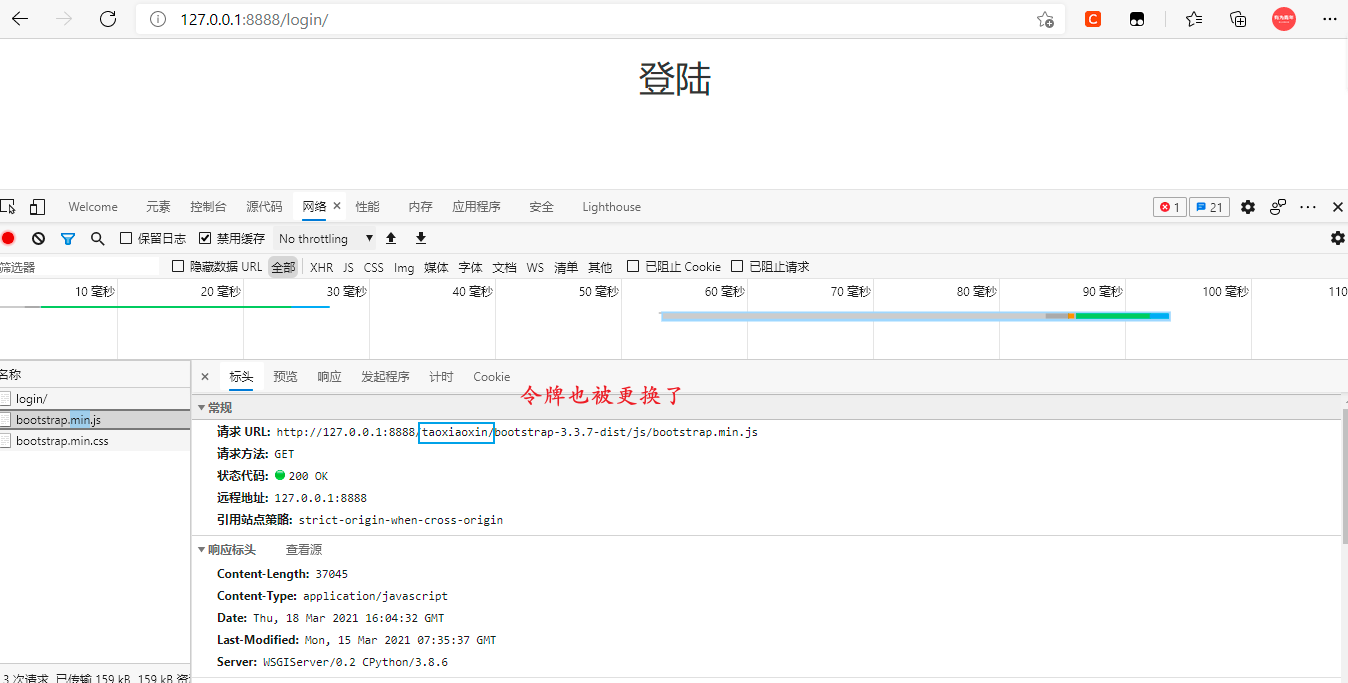Toggle the network filter funnel
Image resolution: width=1348 pixels, height=683 pixels.
[68, 238]
